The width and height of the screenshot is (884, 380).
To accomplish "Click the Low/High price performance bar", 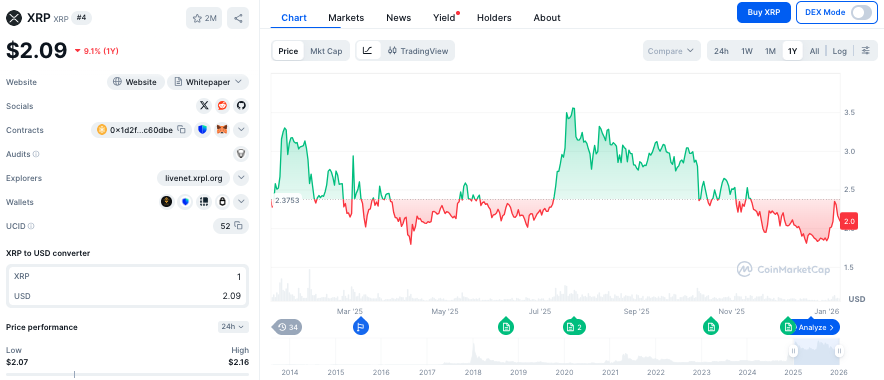I will [127, 374].
